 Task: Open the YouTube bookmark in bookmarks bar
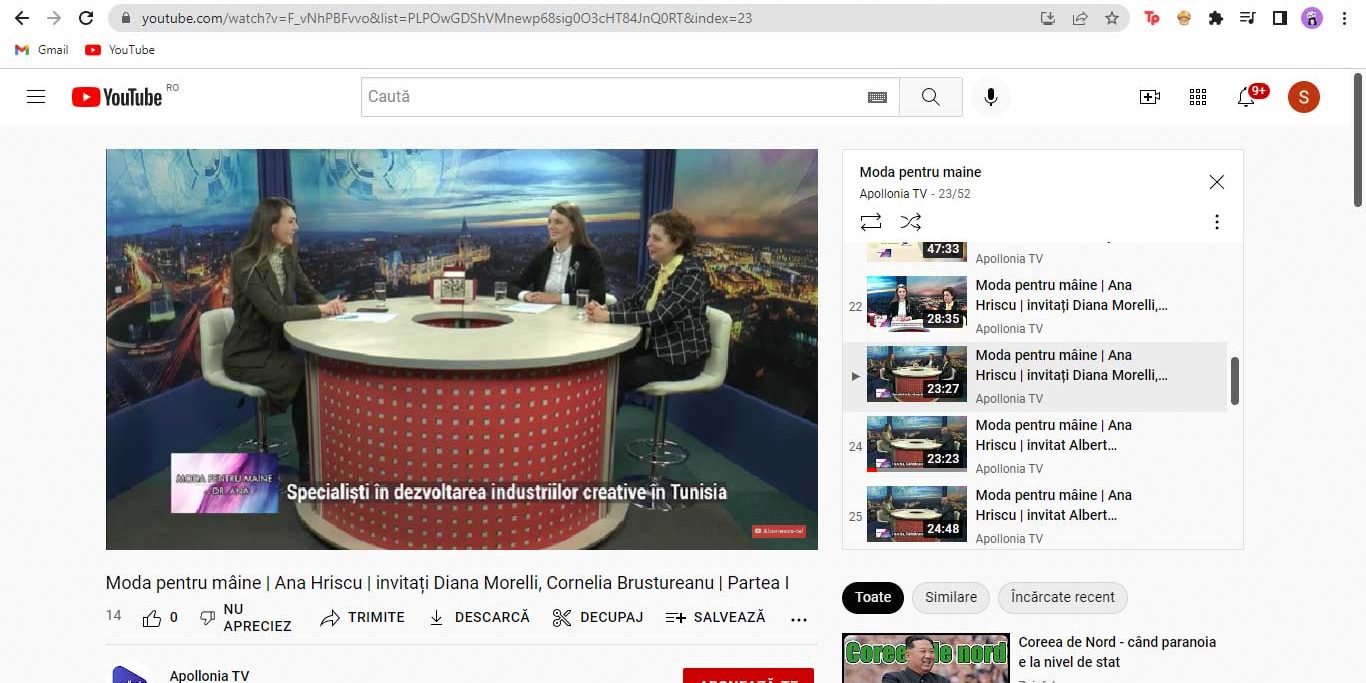pyautogui.click(x=120, y=50)
